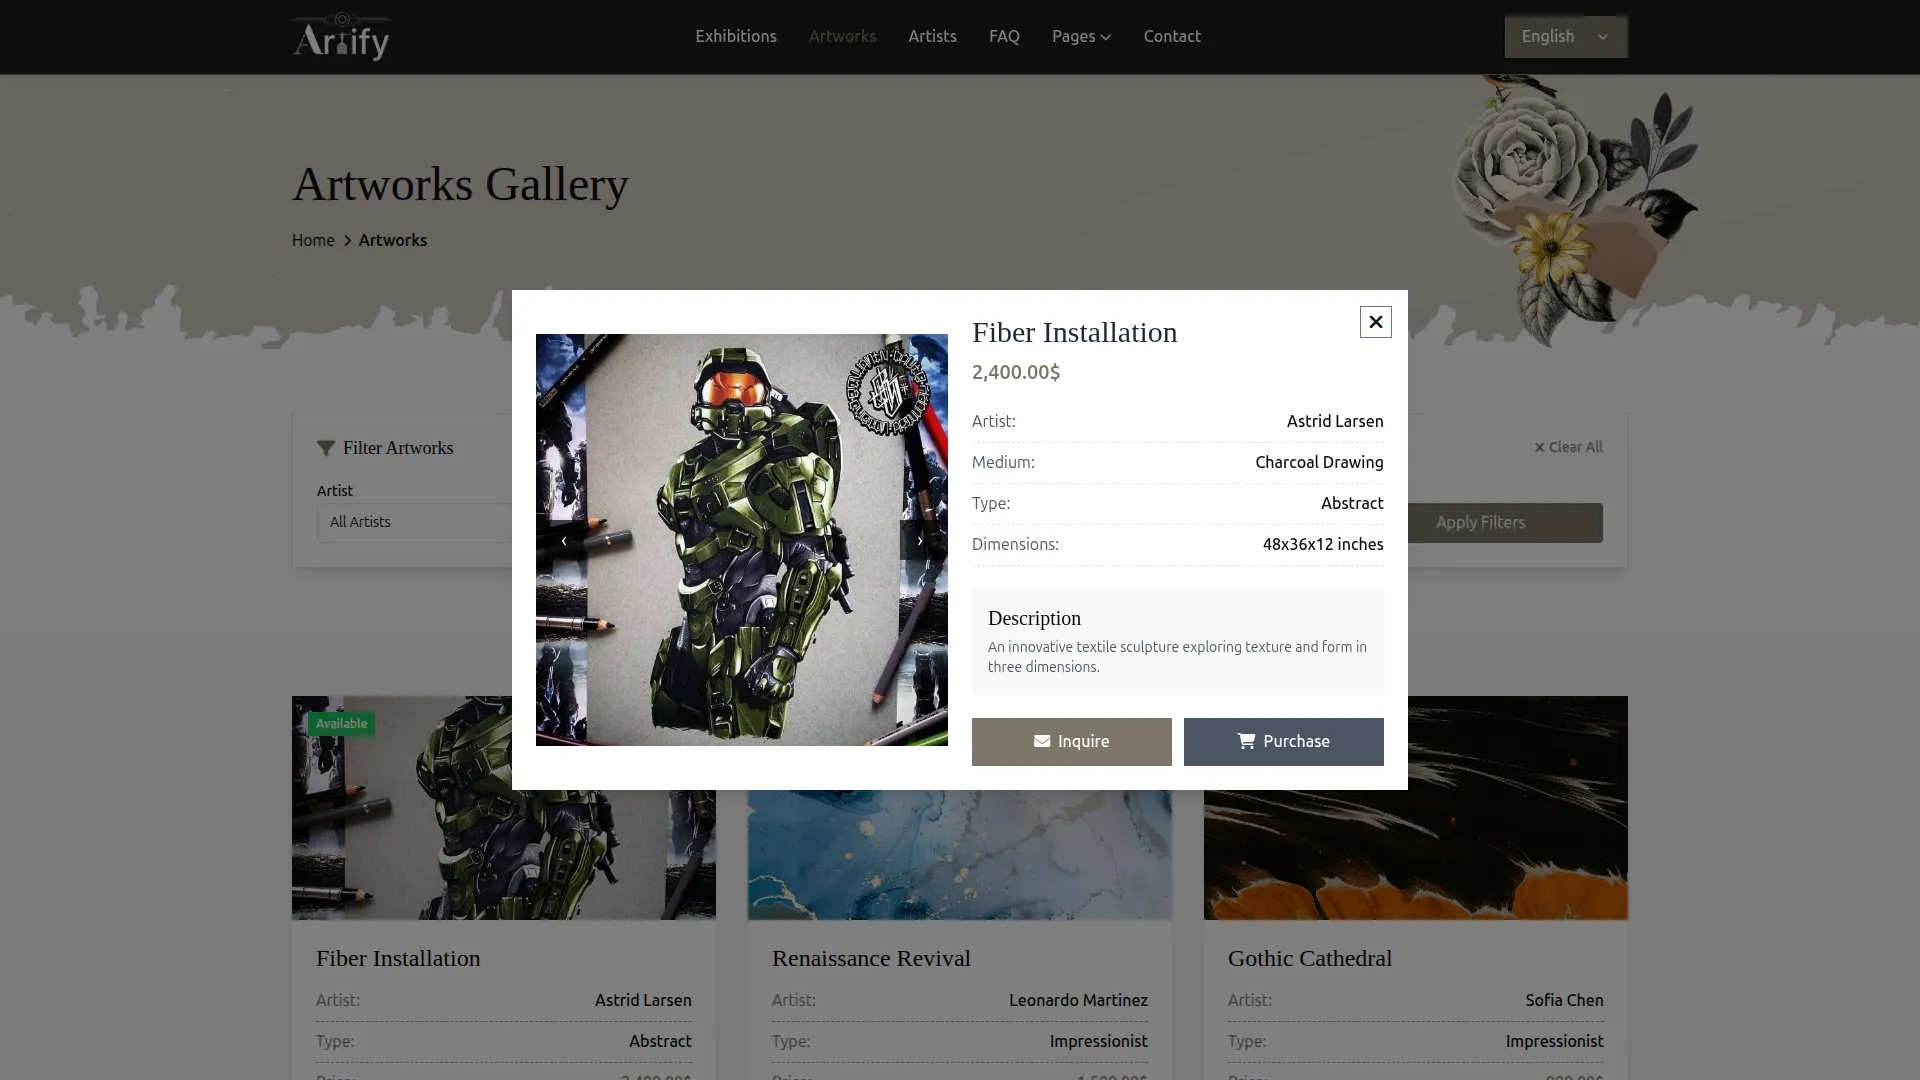Screen dimensions: 1920x1080
Task: Go to the Exhibitions page
Action: click(x=735, y=37)
